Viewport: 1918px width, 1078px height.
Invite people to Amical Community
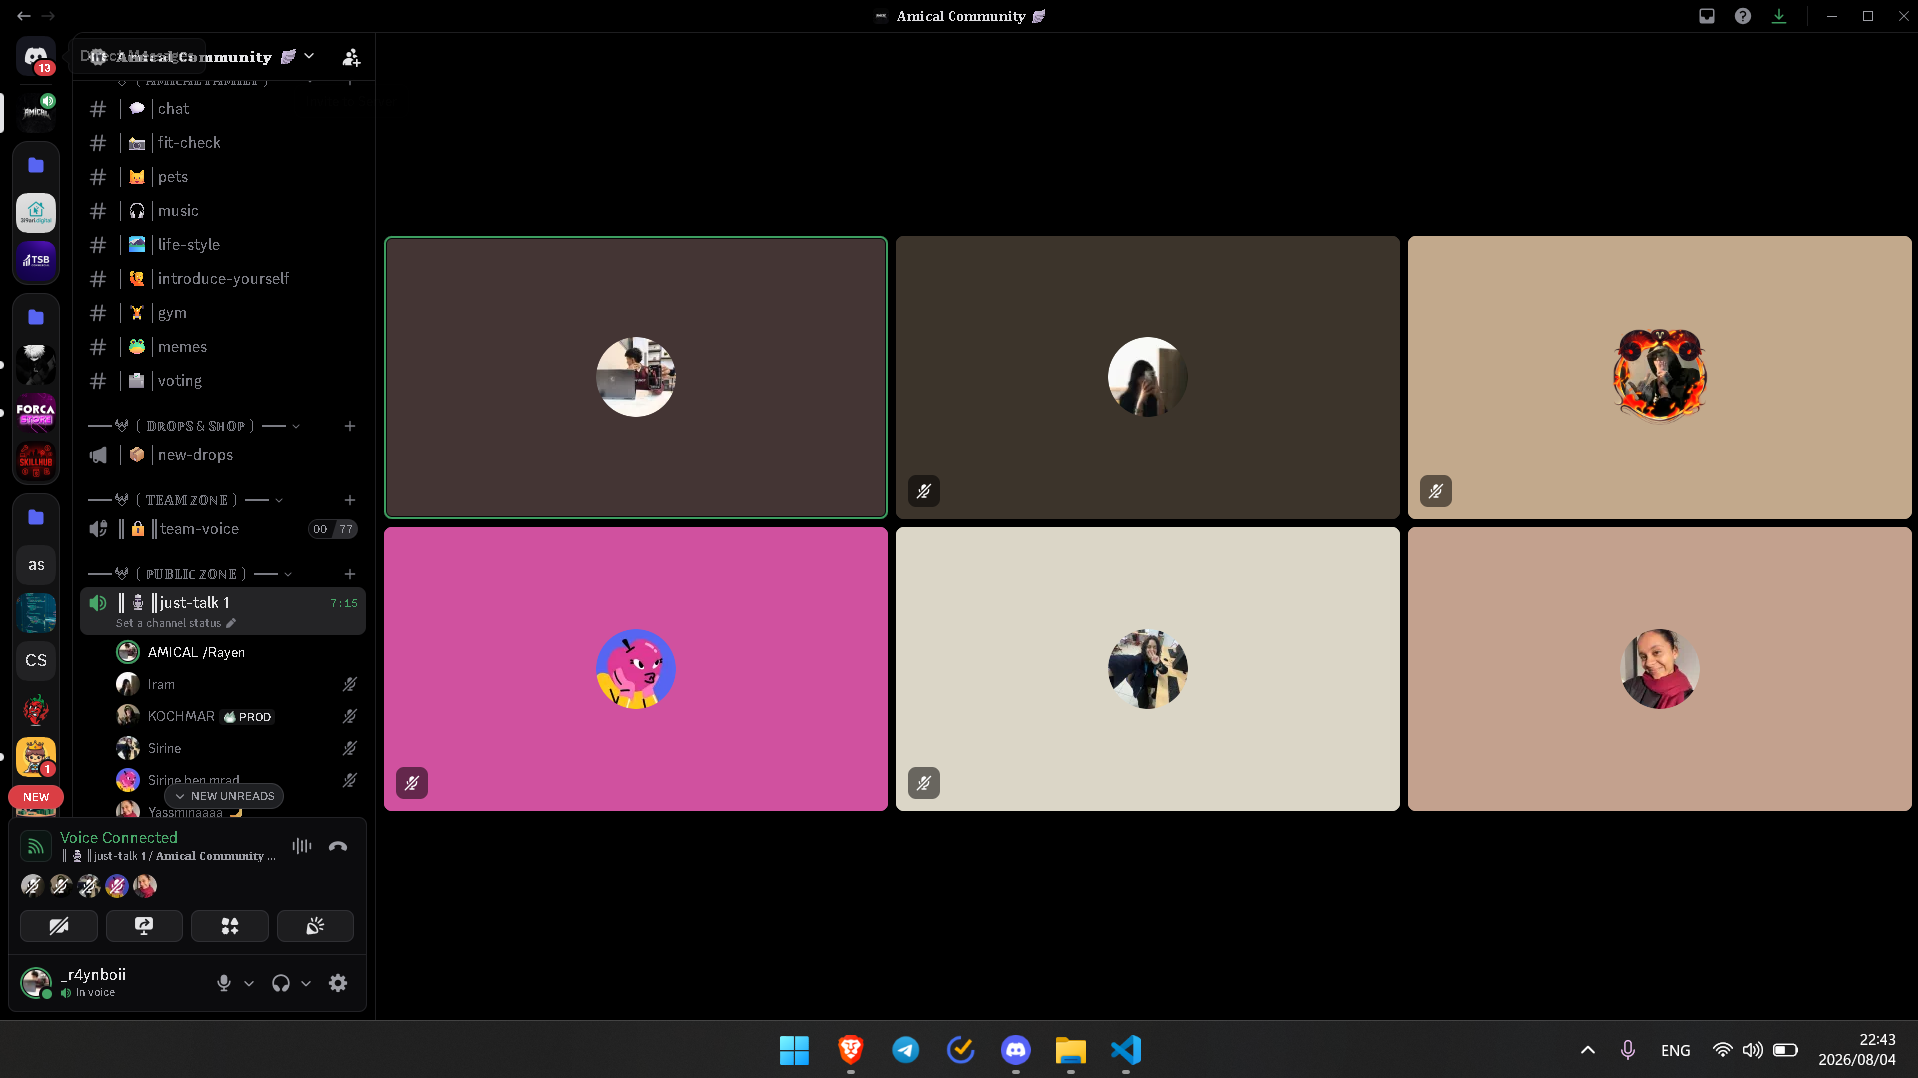click(x=351, y=57)
